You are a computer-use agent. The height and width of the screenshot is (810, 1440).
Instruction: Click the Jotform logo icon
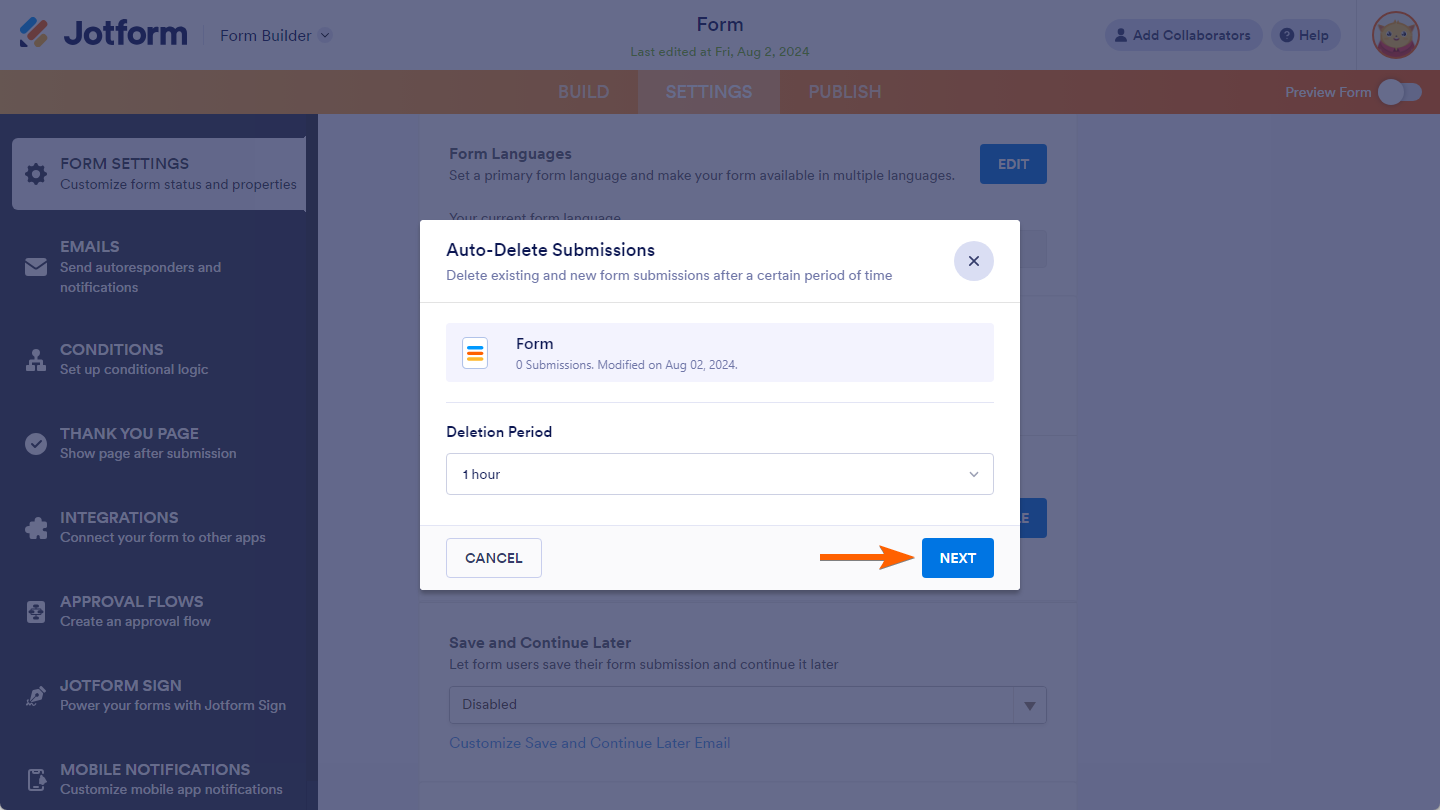coord(34,34)
